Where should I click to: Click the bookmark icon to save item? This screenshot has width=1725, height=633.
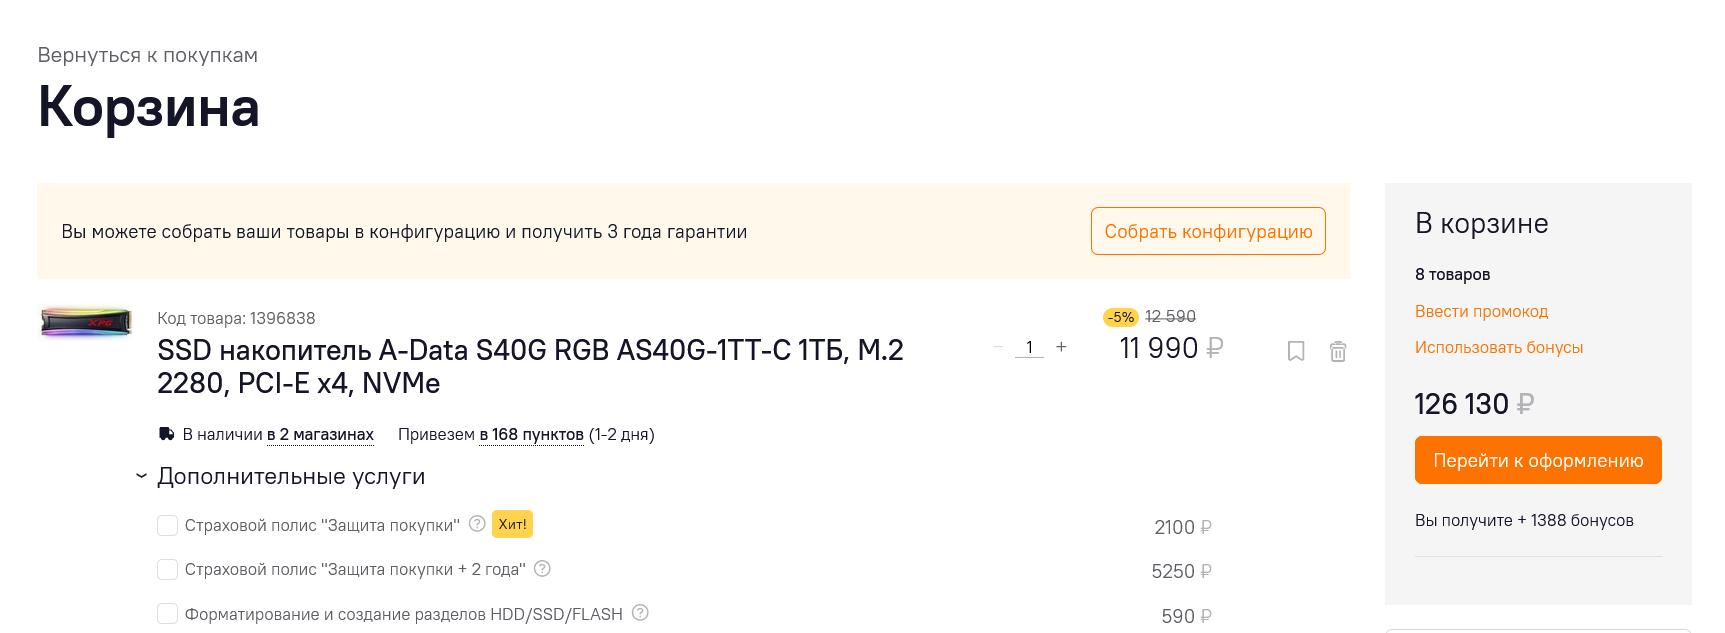pos(1296,351)
